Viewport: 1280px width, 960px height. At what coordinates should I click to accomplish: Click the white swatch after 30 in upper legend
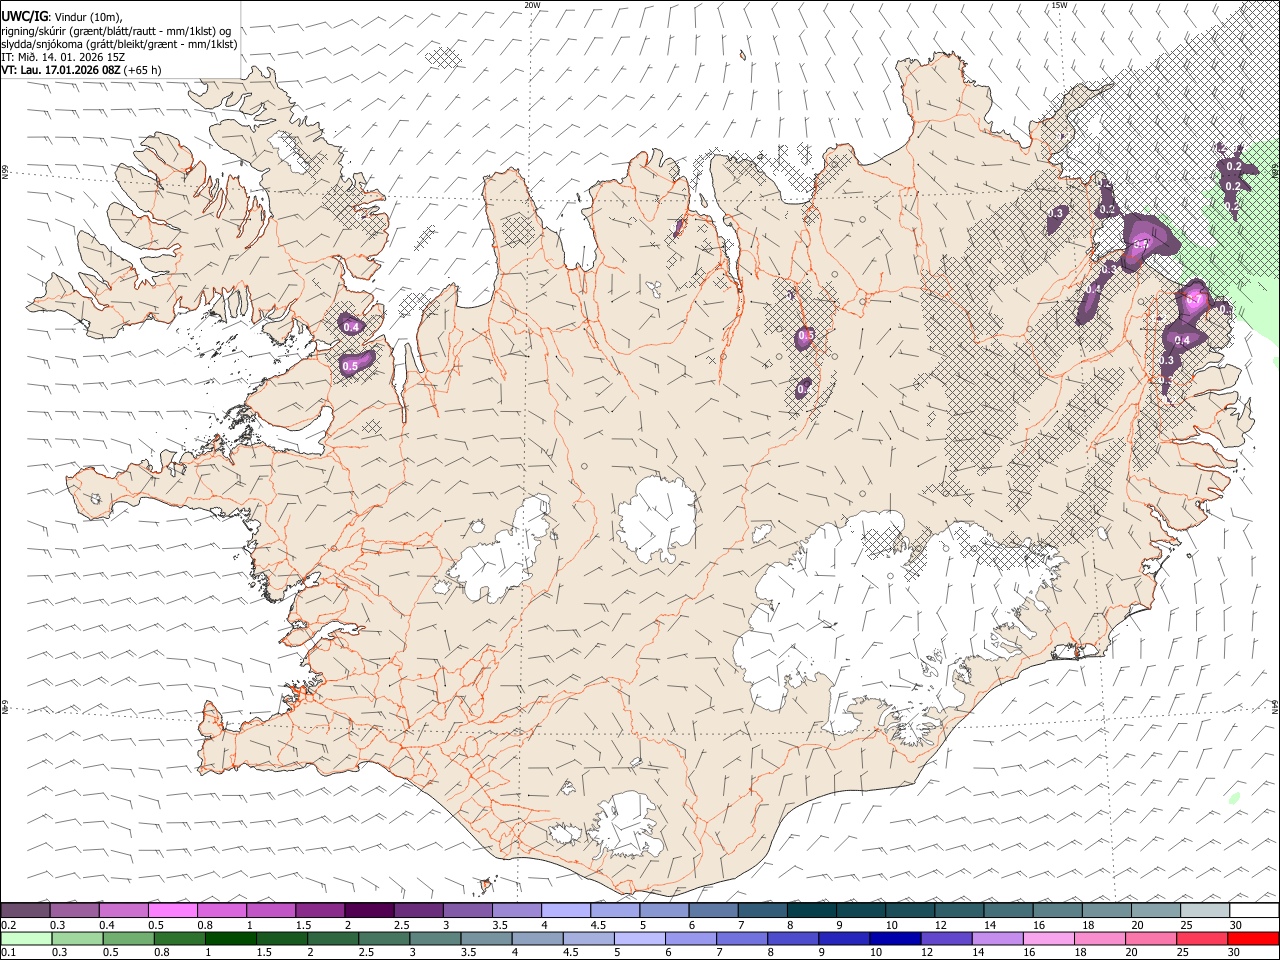tap(1254, 910)
